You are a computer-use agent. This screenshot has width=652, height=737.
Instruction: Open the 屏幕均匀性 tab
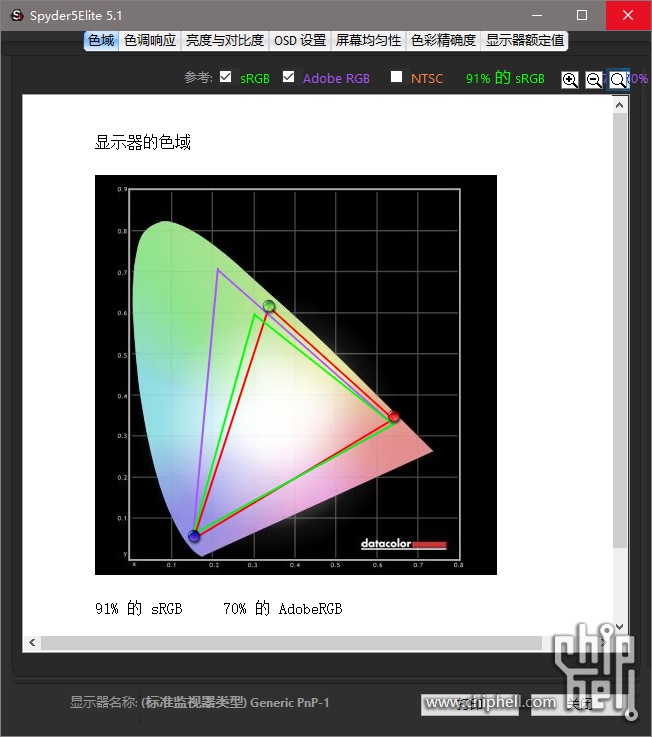[x=369, y=40]
